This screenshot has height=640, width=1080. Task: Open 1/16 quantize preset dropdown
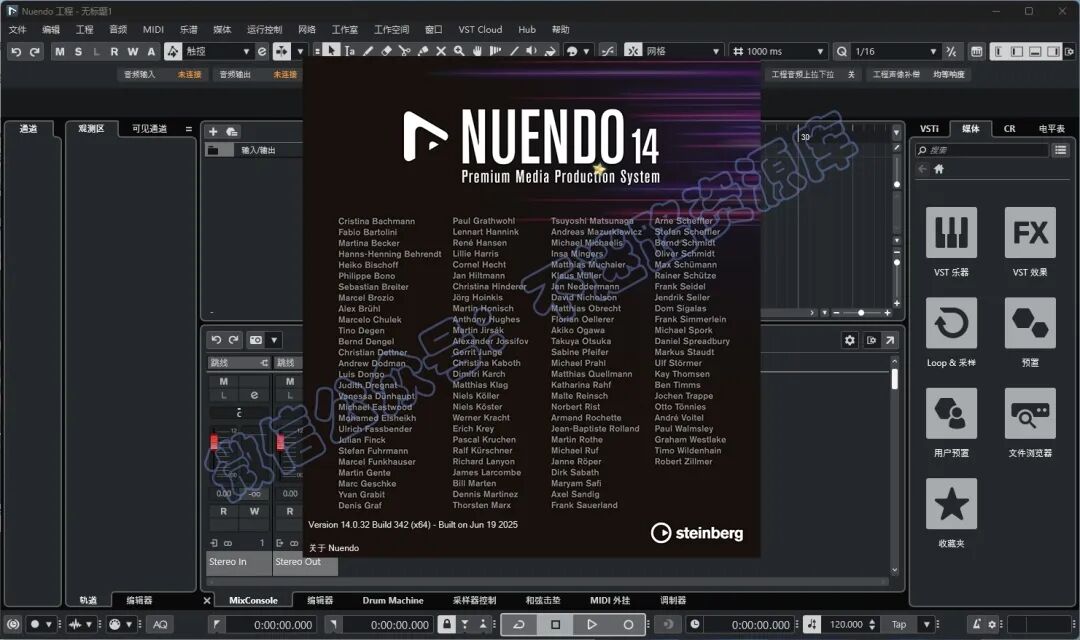click(895, 51)
